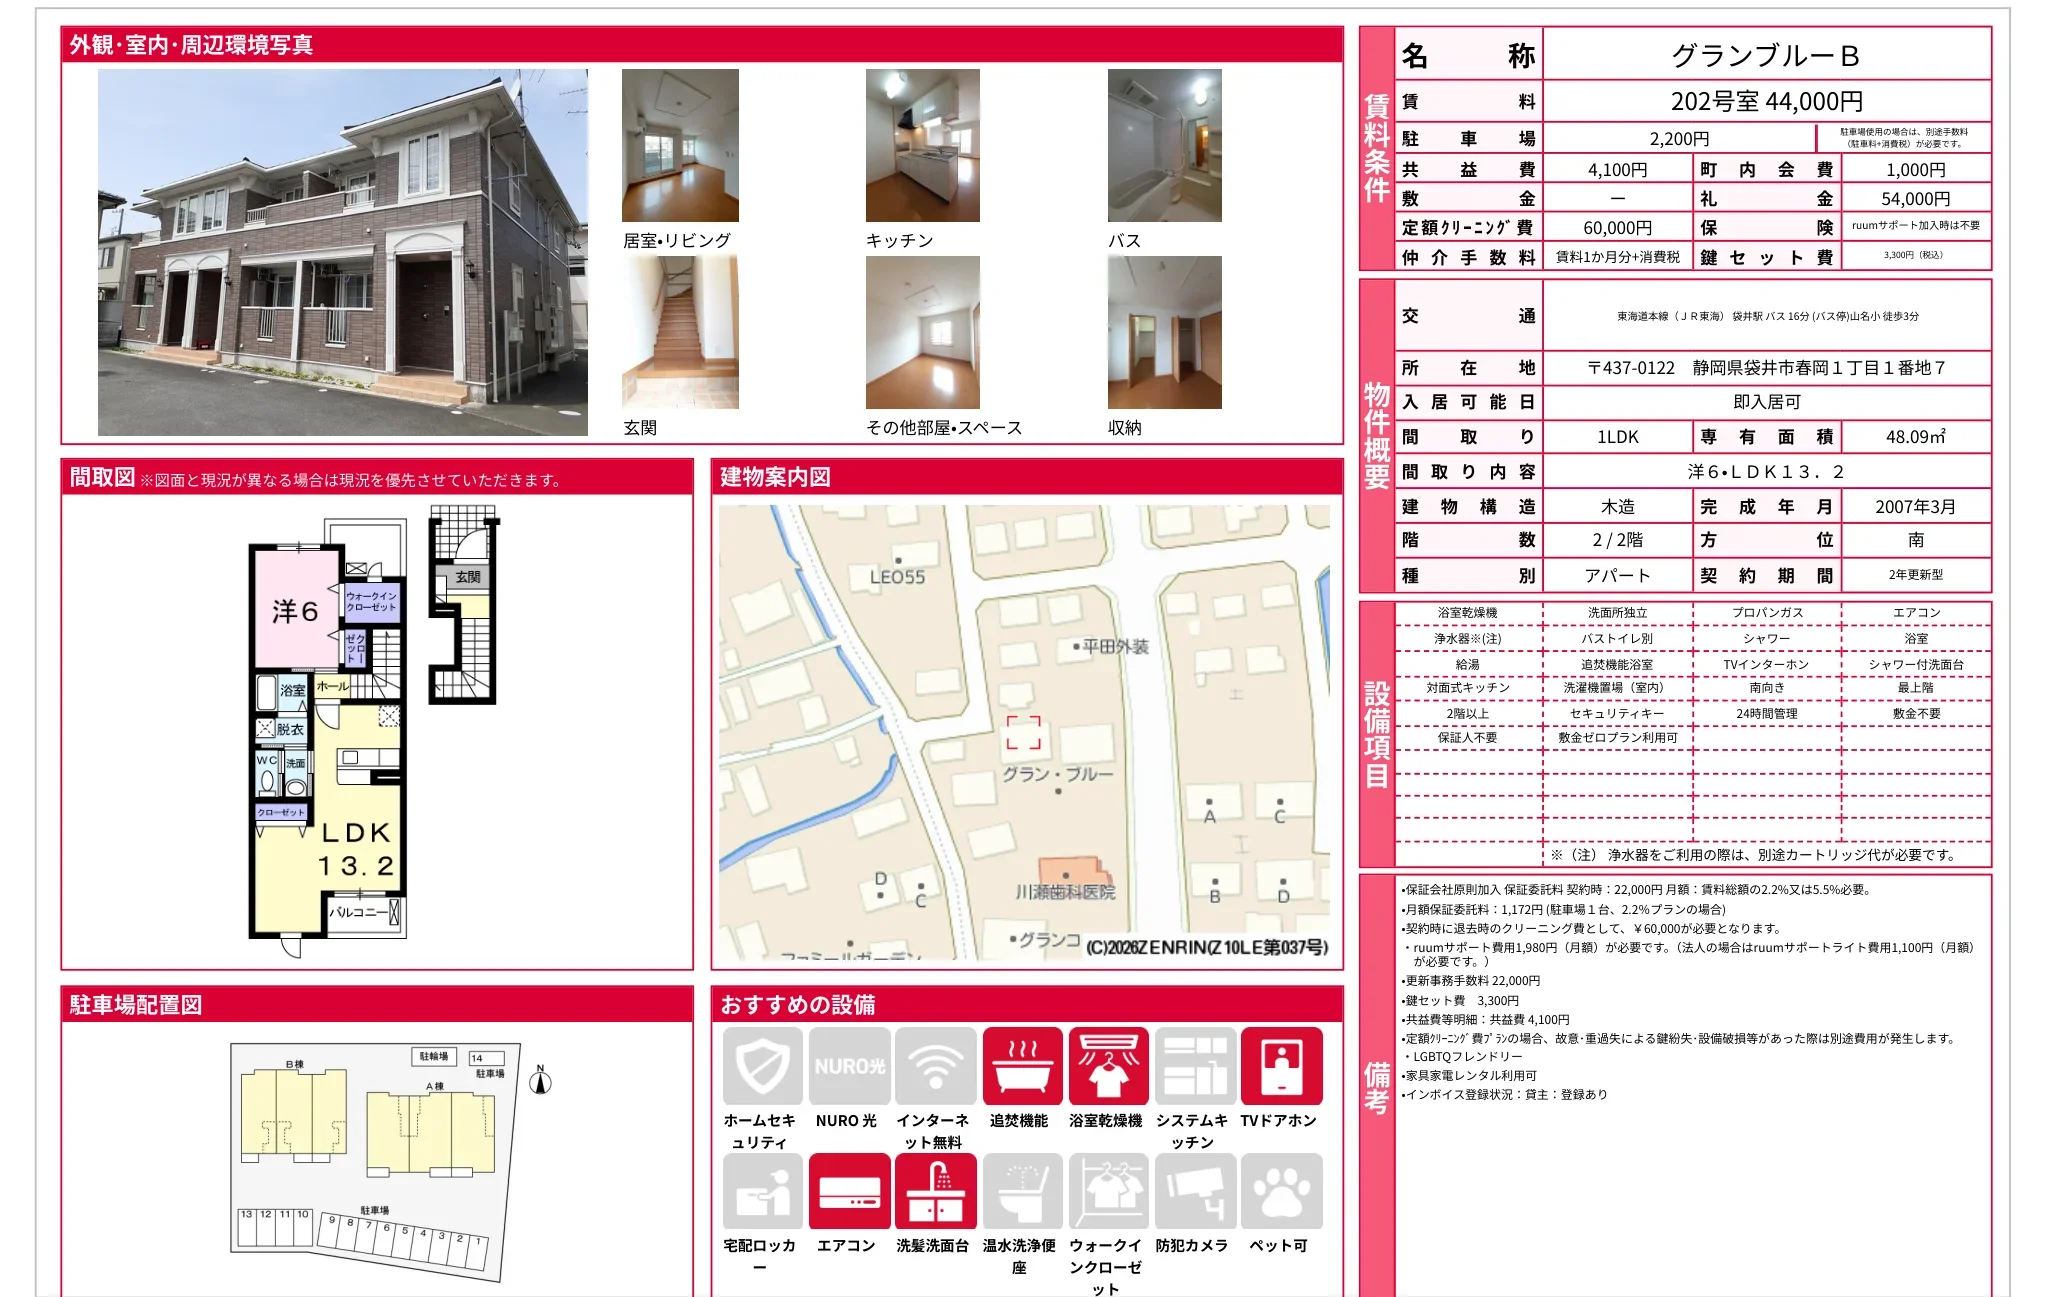Open the 居室・リビング photo
The height and width of the screenshot is (1297, 2056).
(x=680, y=145)
